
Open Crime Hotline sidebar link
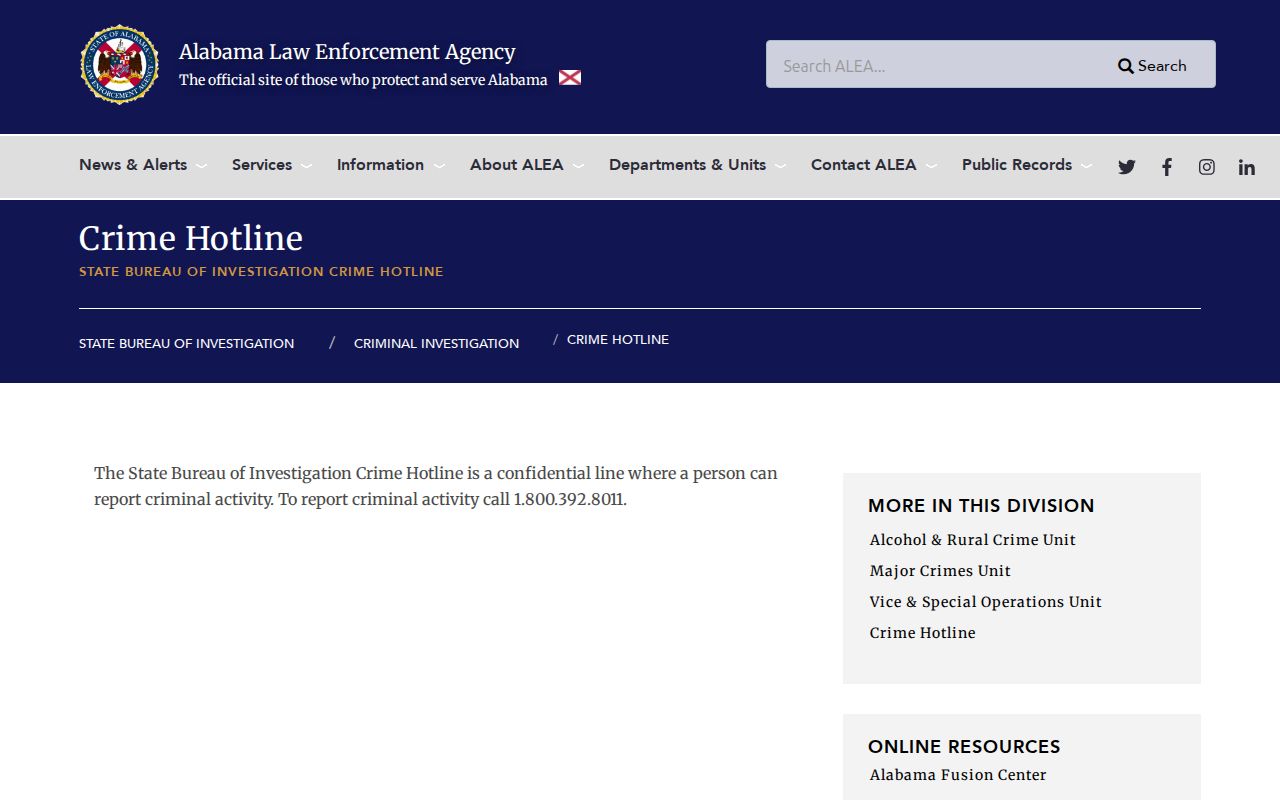tap(923, 633)
